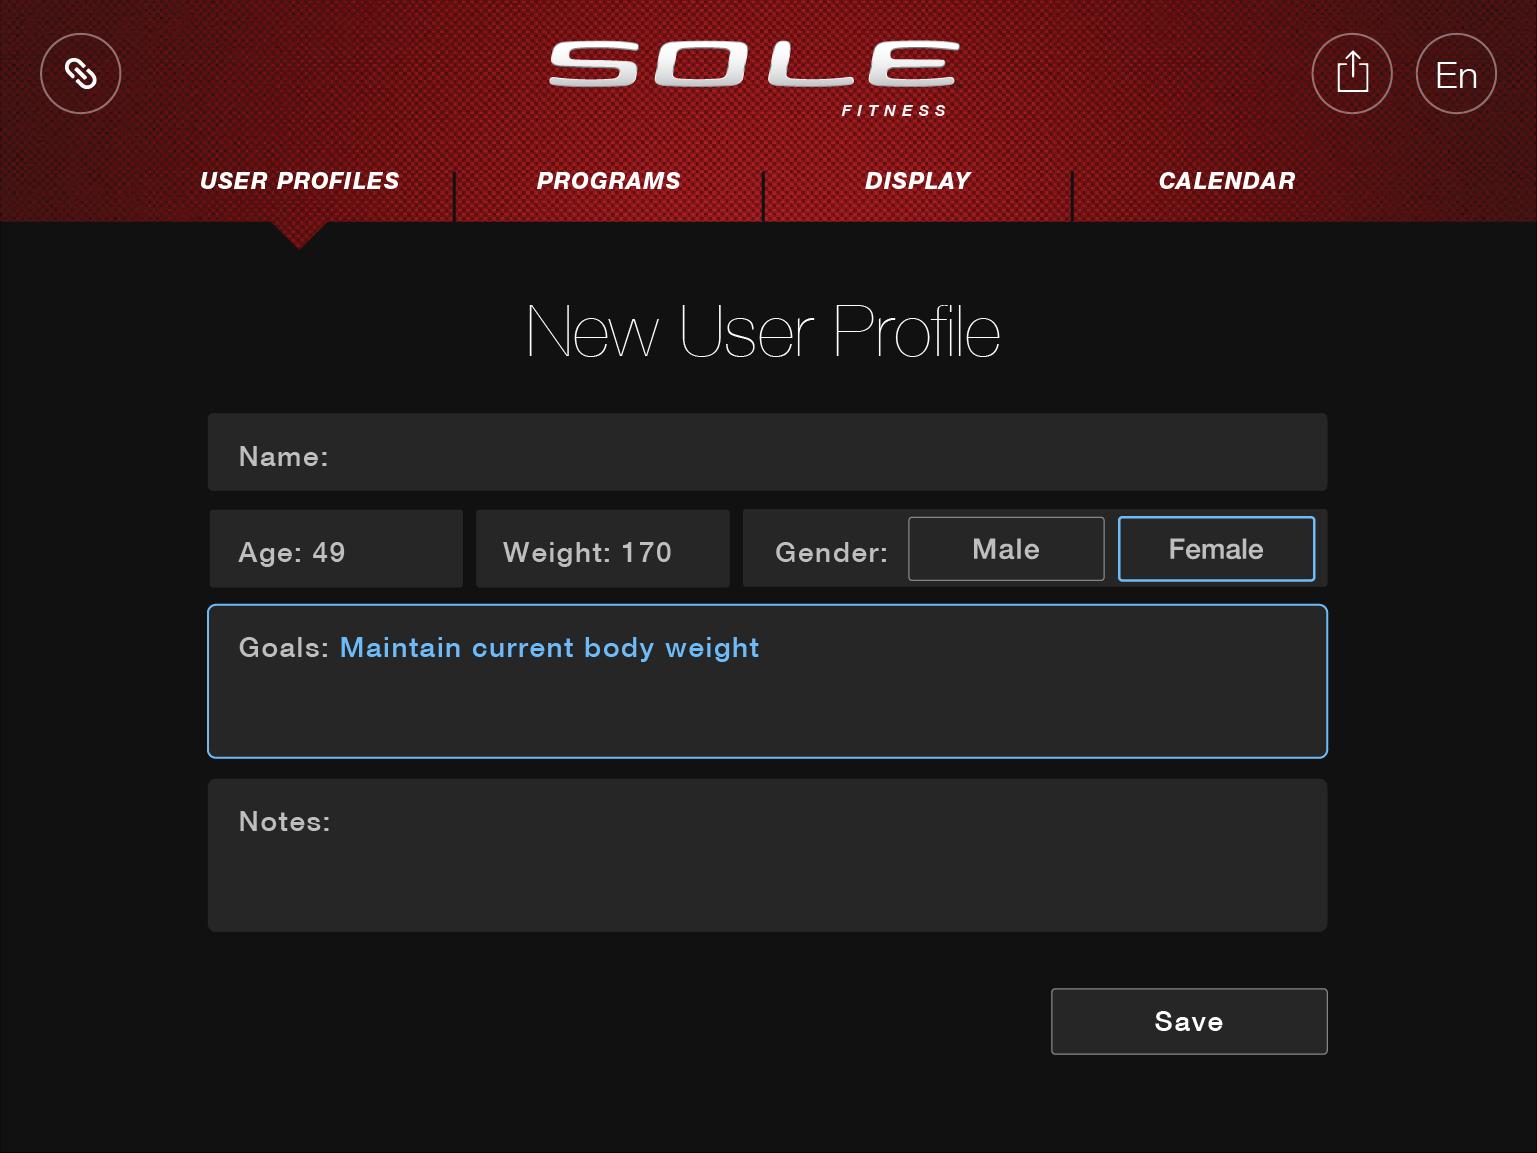Open the share/export icon
This screenshot has height=1153, width=1537.
pos(1352,74)
